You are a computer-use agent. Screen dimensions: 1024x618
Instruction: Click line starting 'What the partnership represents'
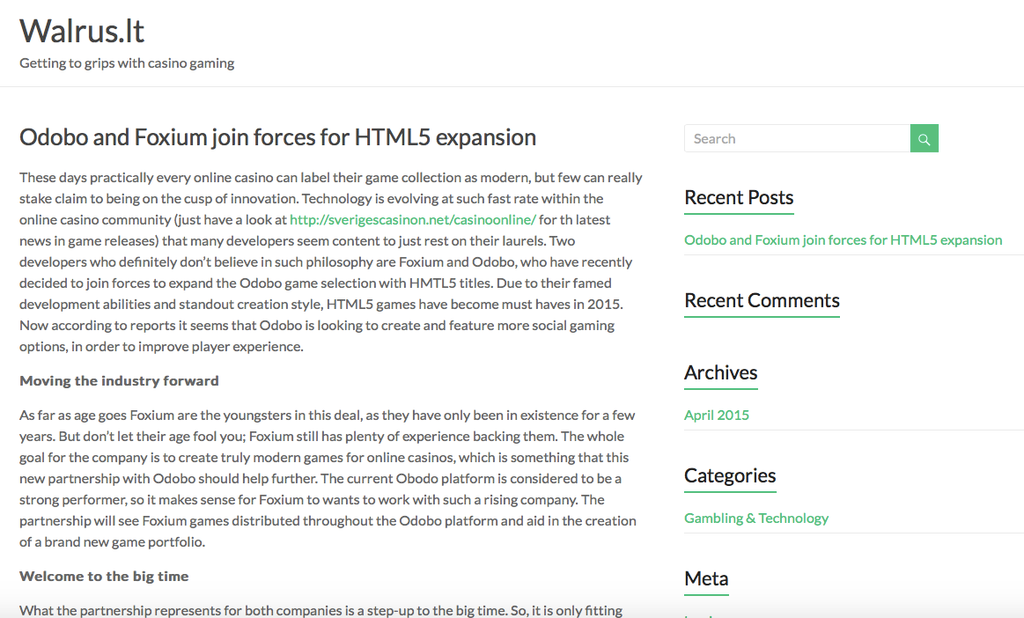tap(321, 610)
